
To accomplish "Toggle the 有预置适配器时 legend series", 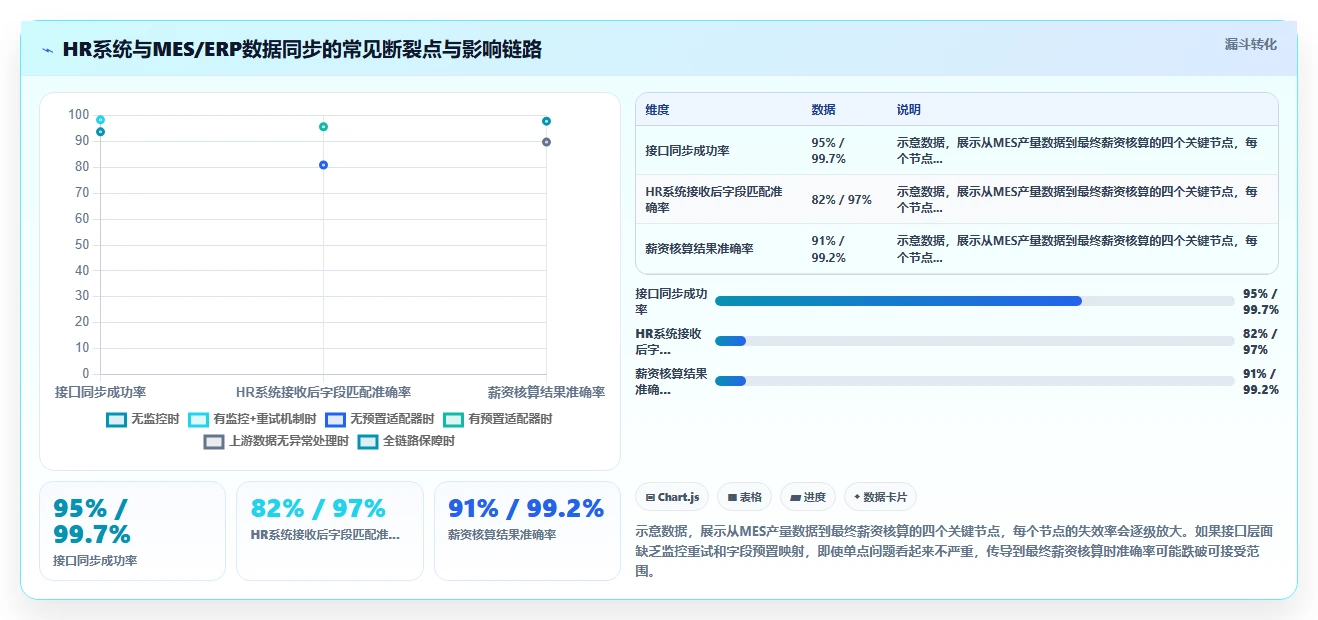I will [x=497, y=419].
